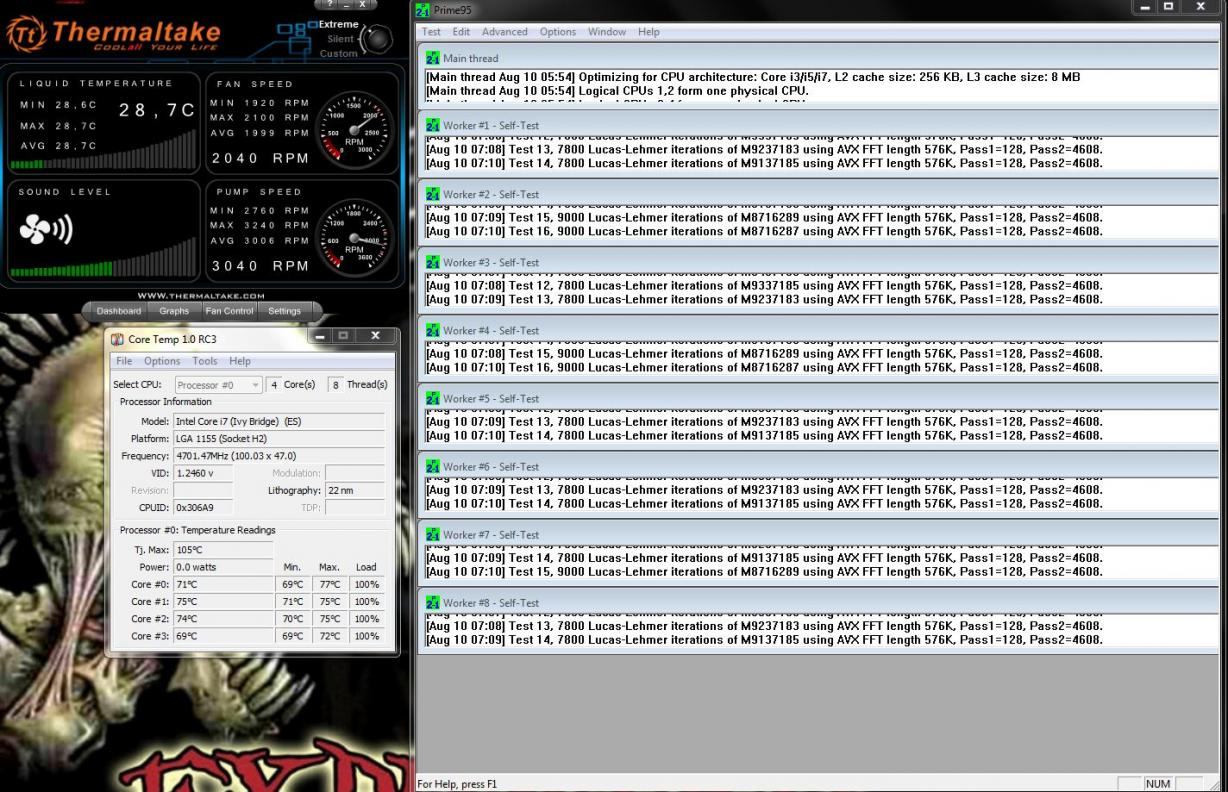Open the Core Temp Options menu
The height and width of the screenshot is (792, 1228).
coord(162,361)
